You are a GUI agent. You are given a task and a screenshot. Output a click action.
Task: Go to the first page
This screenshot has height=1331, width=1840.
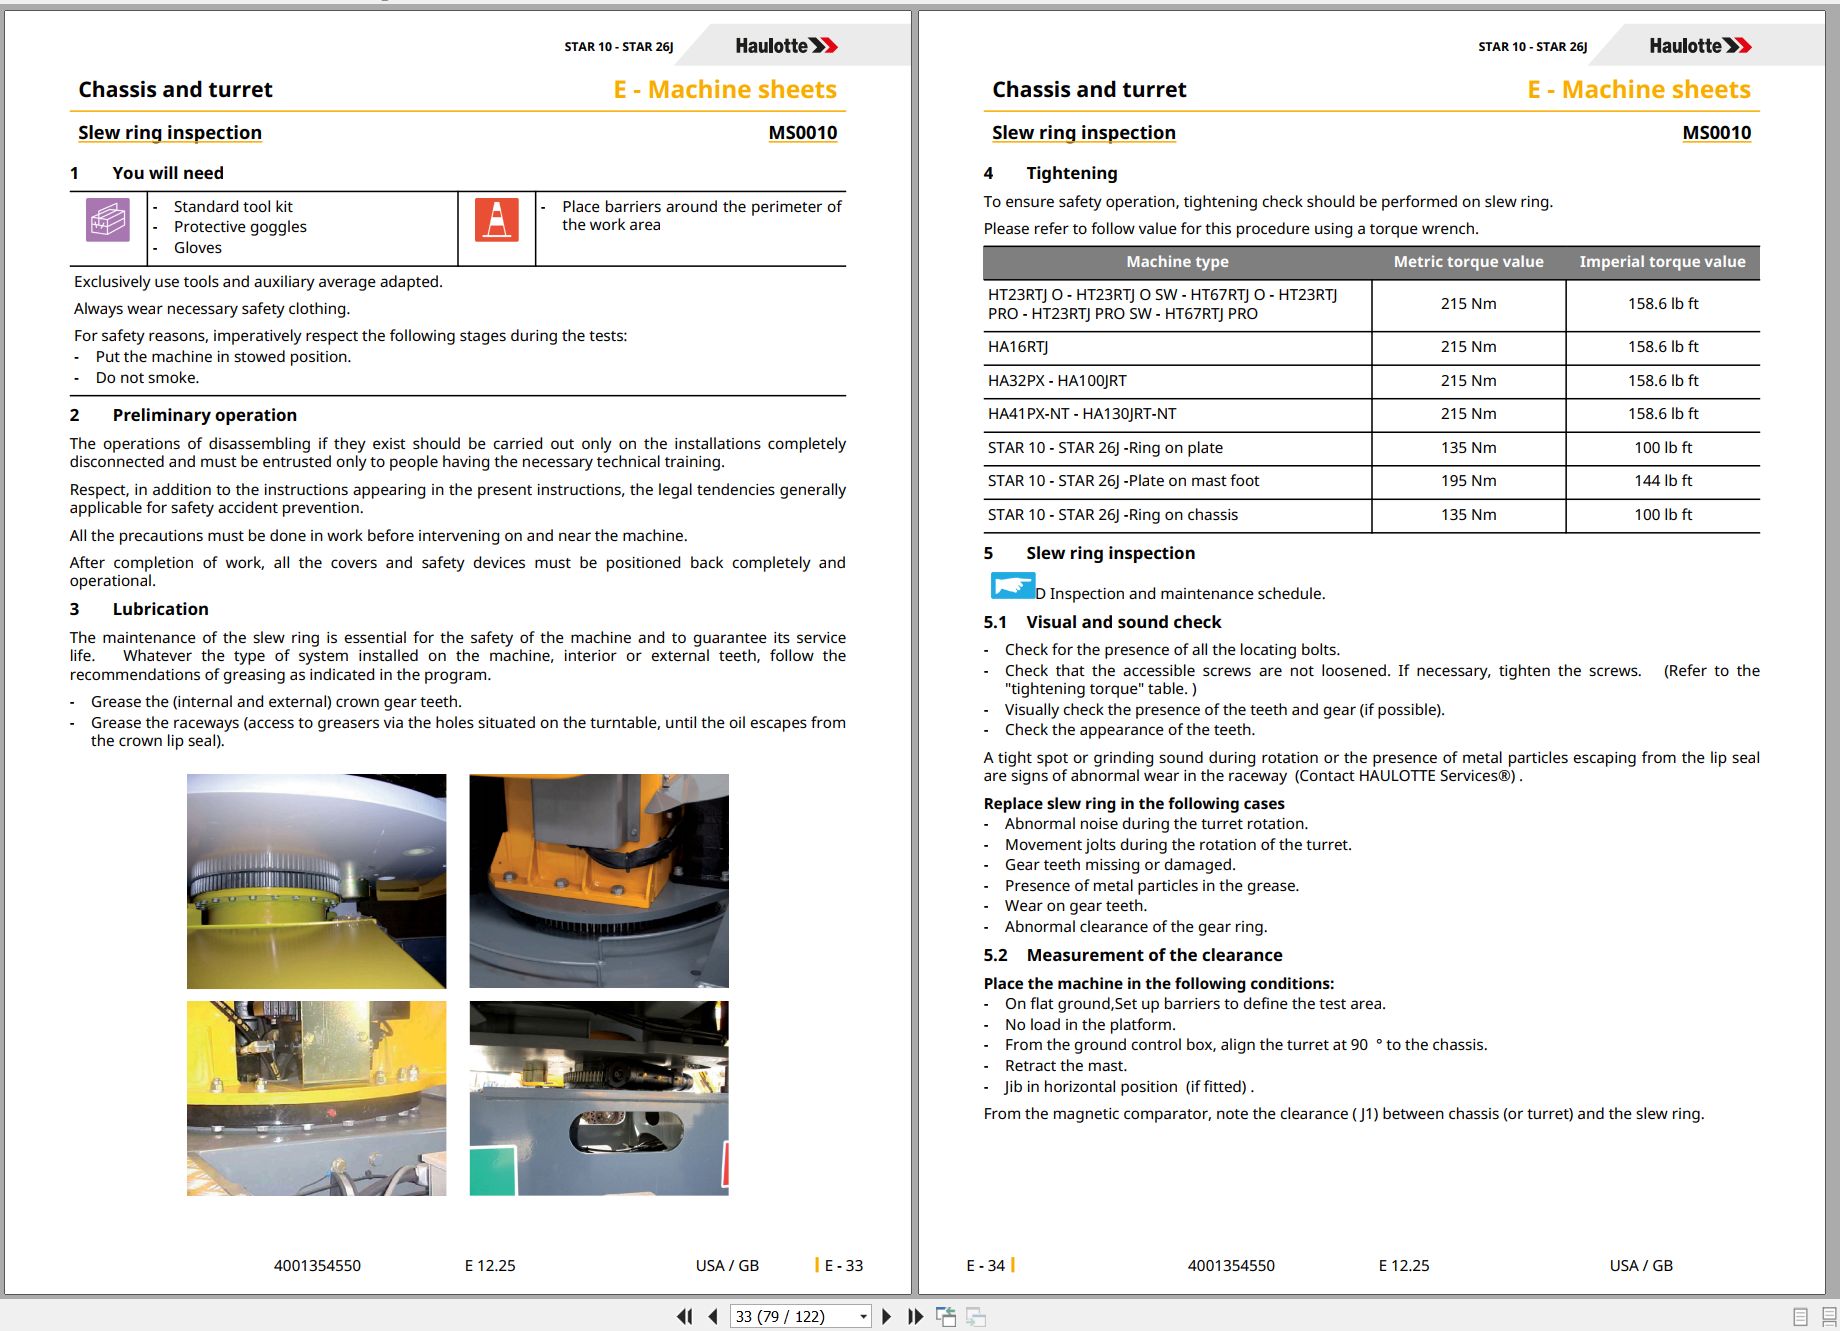pyautogui.click(x=685, y=1316)
